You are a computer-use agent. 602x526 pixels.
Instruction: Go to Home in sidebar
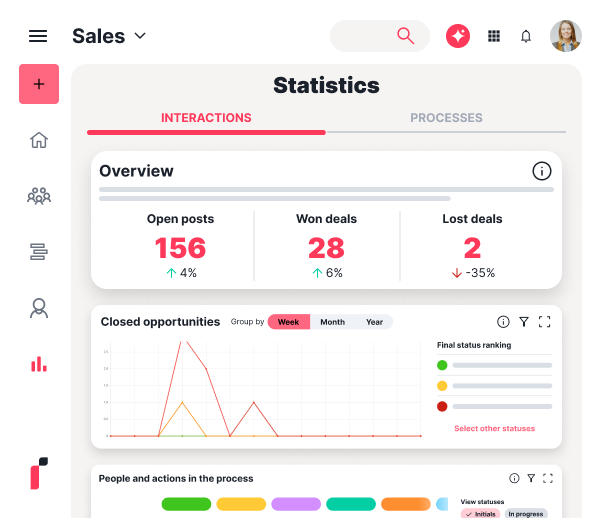click(x=39, y=140)
